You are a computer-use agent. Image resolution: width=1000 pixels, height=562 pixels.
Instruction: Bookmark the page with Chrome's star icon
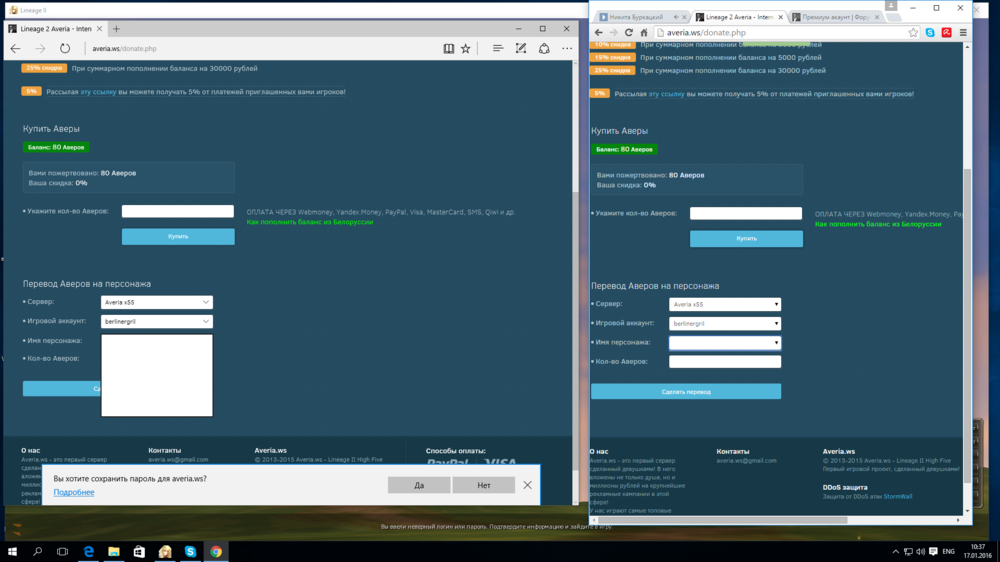913,33
